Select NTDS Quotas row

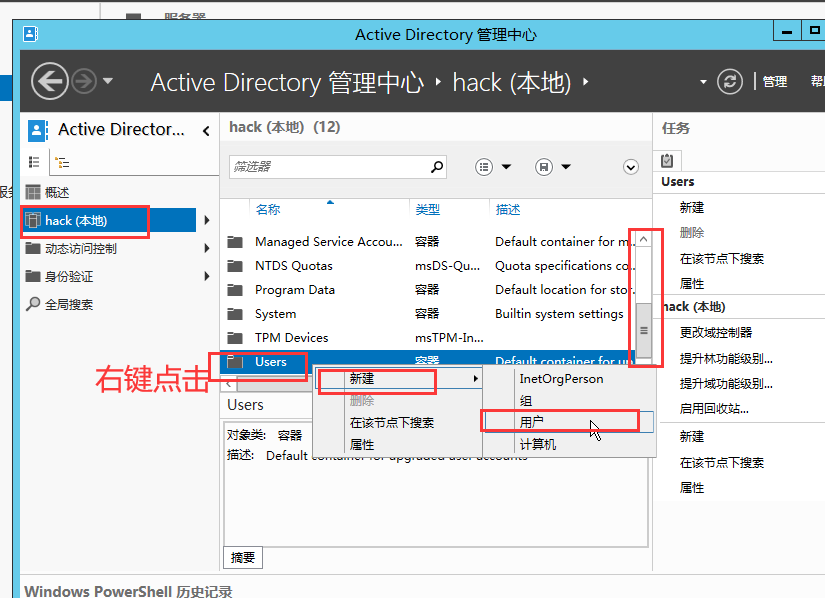428,266
